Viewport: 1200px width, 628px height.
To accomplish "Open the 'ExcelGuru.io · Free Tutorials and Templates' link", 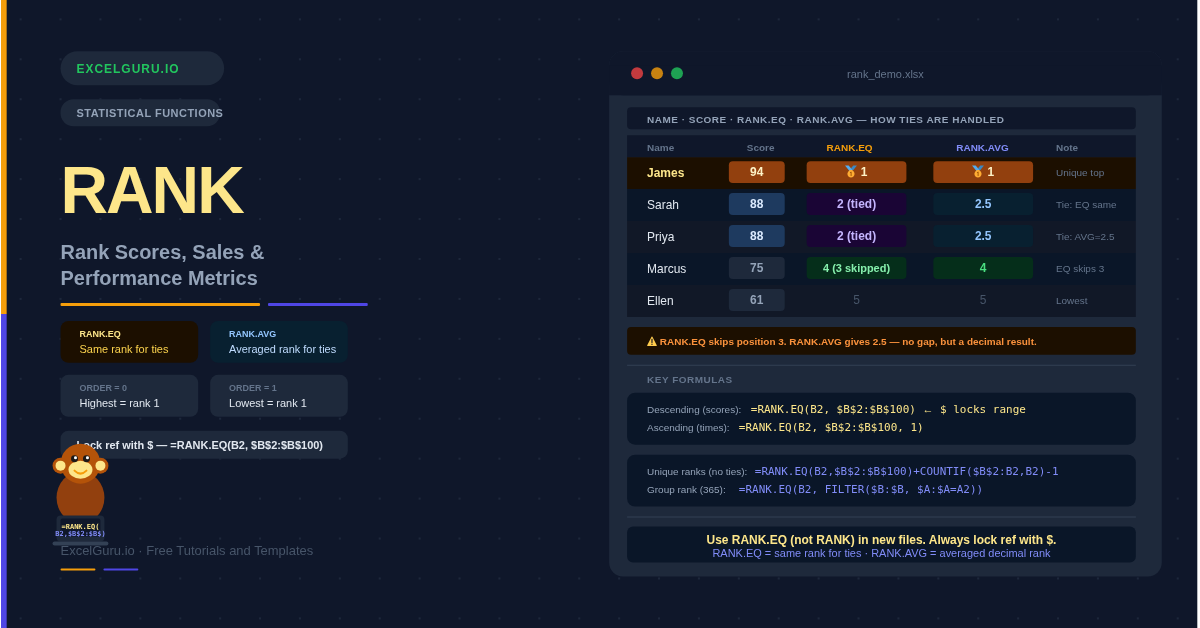I will click(x=187, y=550).
